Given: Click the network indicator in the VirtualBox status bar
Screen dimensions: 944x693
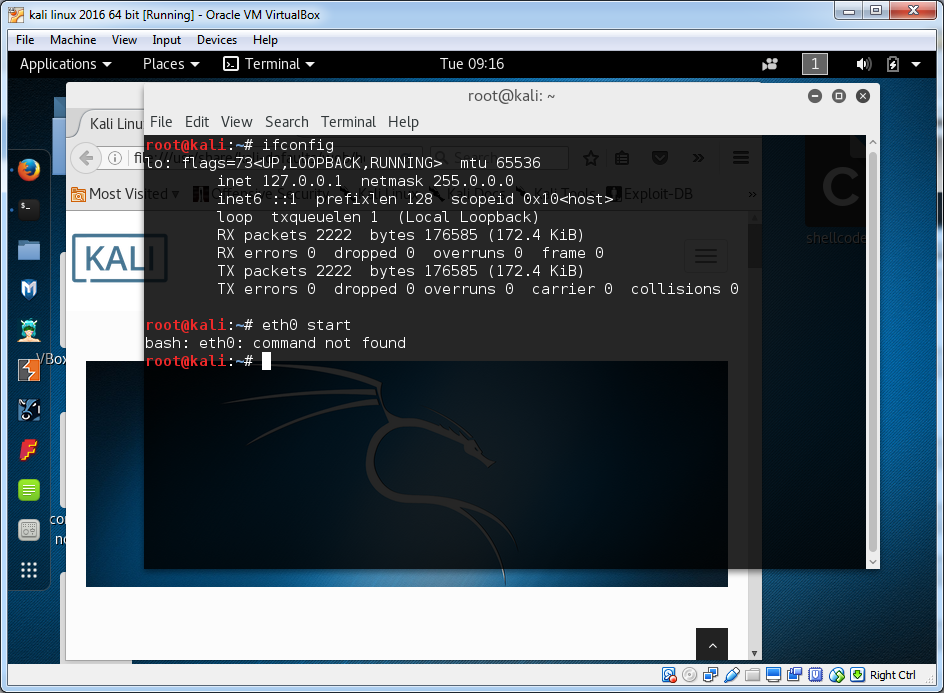Looking at the screenshot, I should (710, 675).
